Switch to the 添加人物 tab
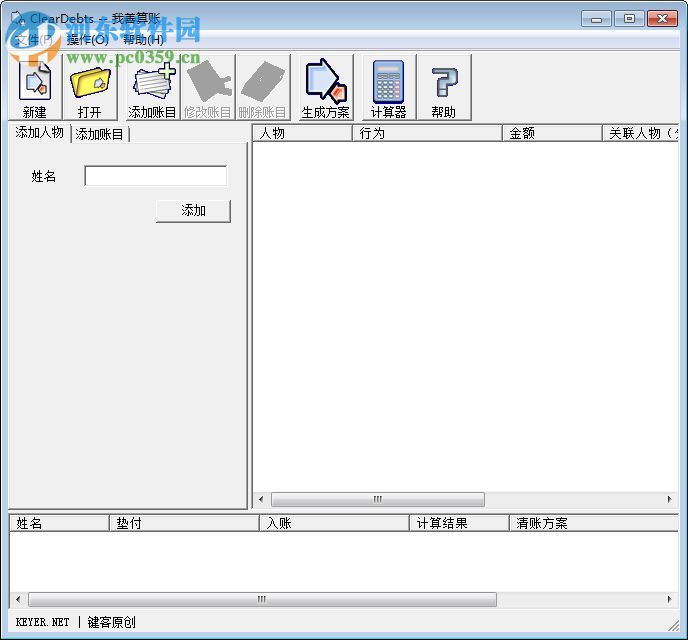688x640 pixels. [39, 132]
